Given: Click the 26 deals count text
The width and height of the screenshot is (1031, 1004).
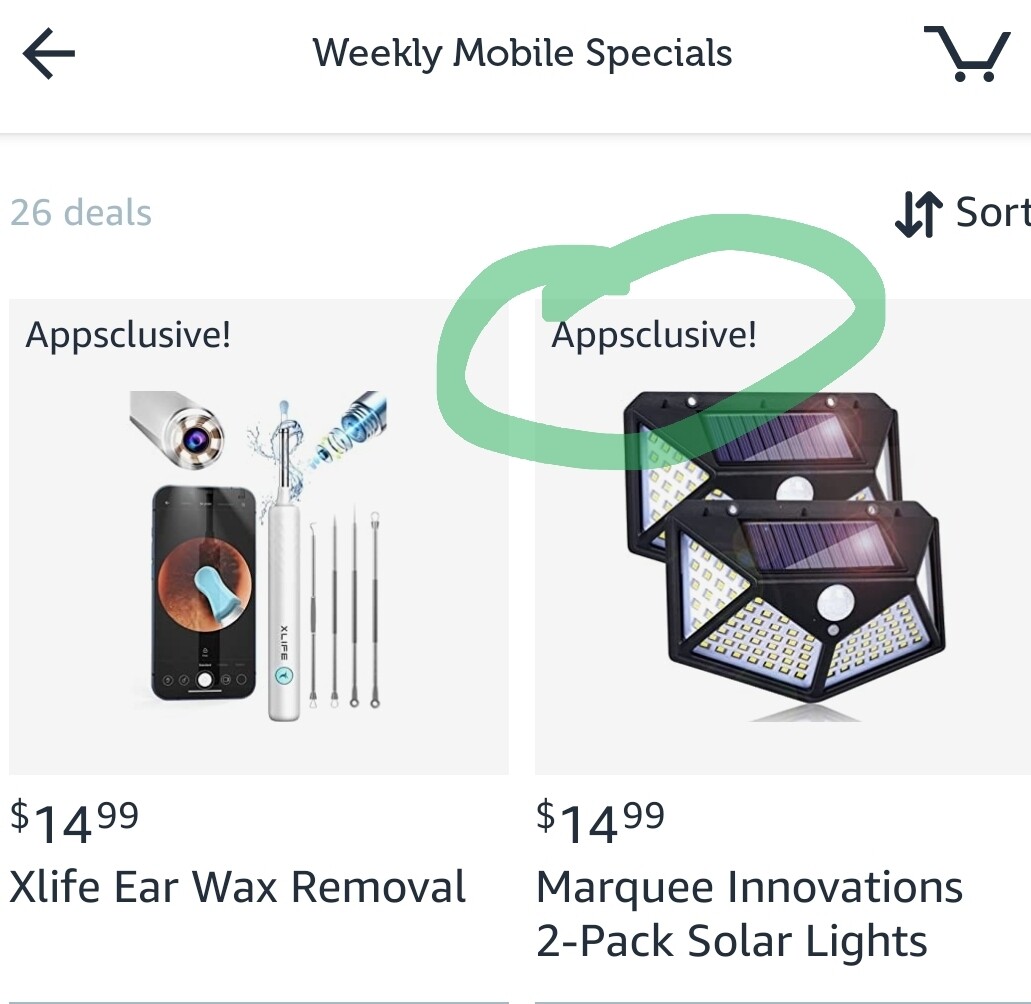Looking at the screenshot, I should tap(81, 213).
